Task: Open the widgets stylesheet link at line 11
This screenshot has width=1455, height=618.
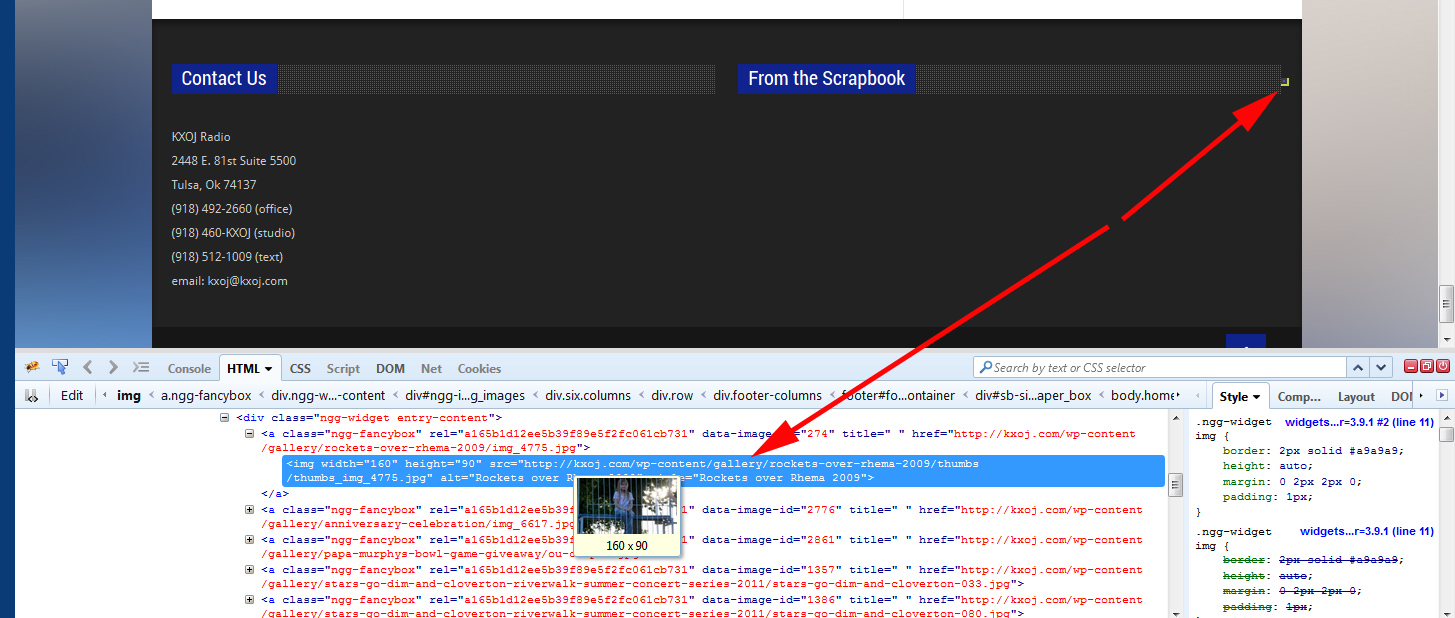Action: coord(1359,422)
